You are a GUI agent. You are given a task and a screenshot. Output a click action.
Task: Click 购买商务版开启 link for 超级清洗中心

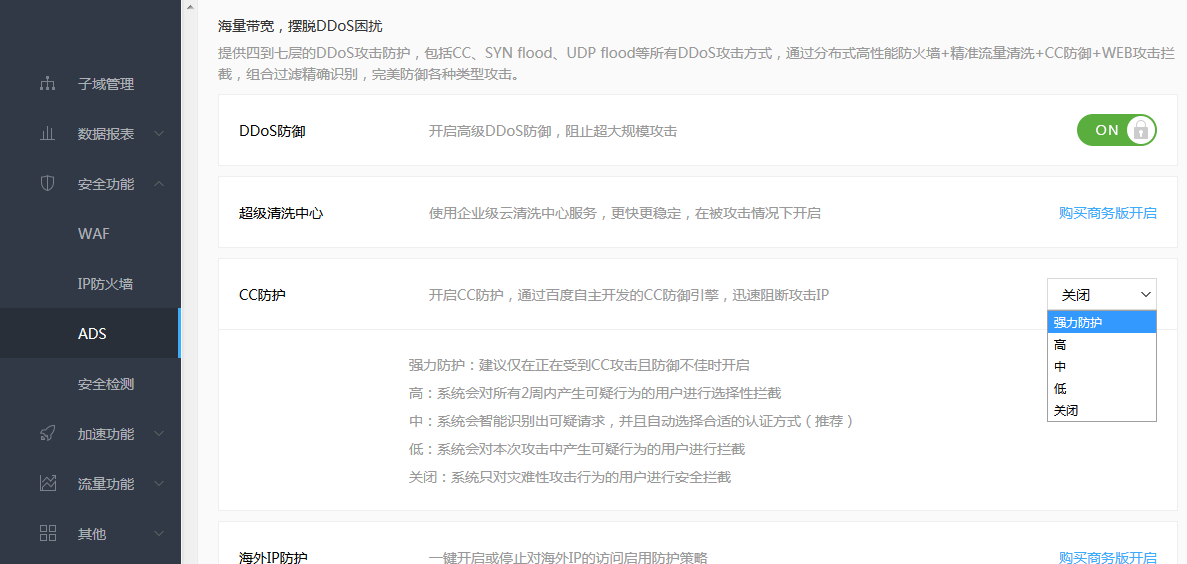(1107, 213)
